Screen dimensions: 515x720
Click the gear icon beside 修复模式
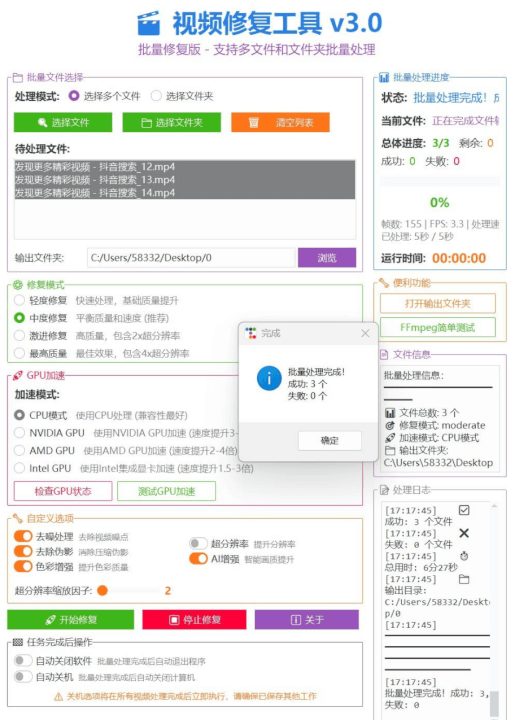point(18,285)
